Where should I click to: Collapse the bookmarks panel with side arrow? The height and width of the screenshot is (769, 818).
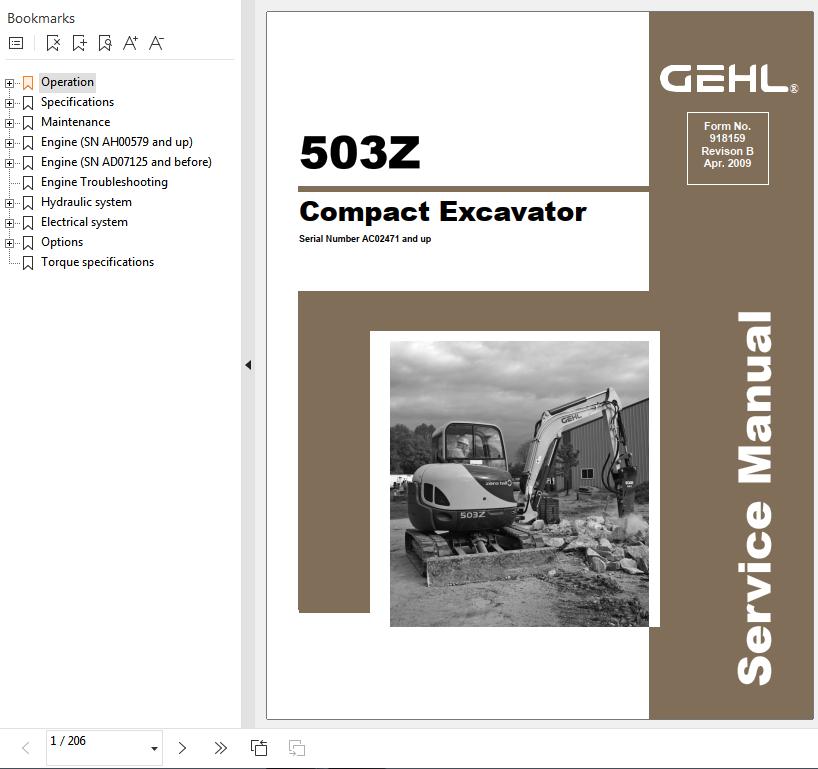(248, 365)
